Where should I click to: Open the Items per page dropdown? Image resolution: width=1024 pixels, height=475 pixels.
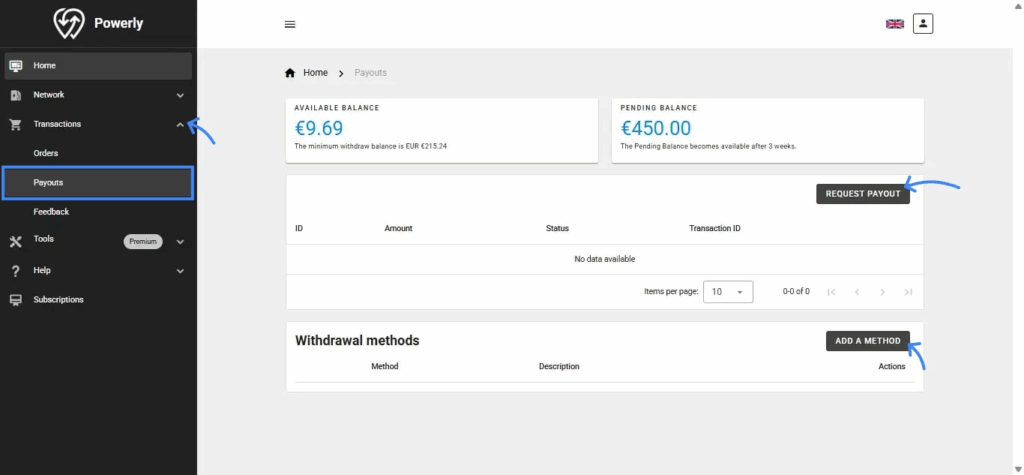(728, 292)
